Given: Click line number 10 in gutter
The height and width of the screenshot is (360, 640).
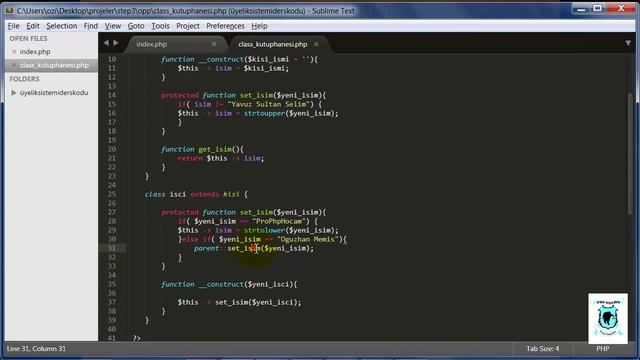Looking at the screenshot, I should [x=112, y=59].
